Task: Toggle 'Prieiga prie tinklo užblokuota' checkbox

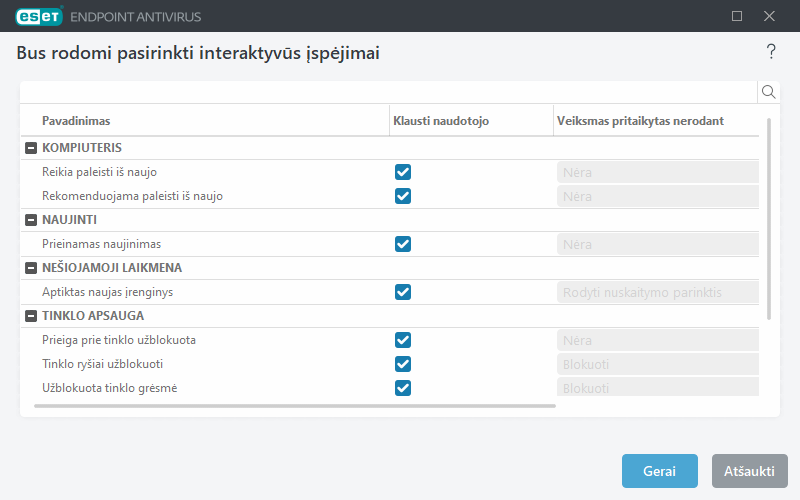Action: click(x=403, y=340)
